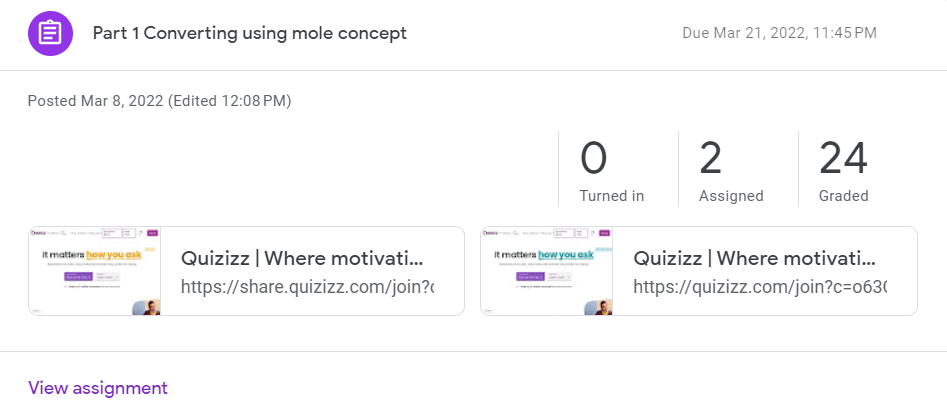Image resolution: width=947 pixels, height=401 pixels.
Task: Click the purple assignment clipboard icon
Action: [50, 33]
